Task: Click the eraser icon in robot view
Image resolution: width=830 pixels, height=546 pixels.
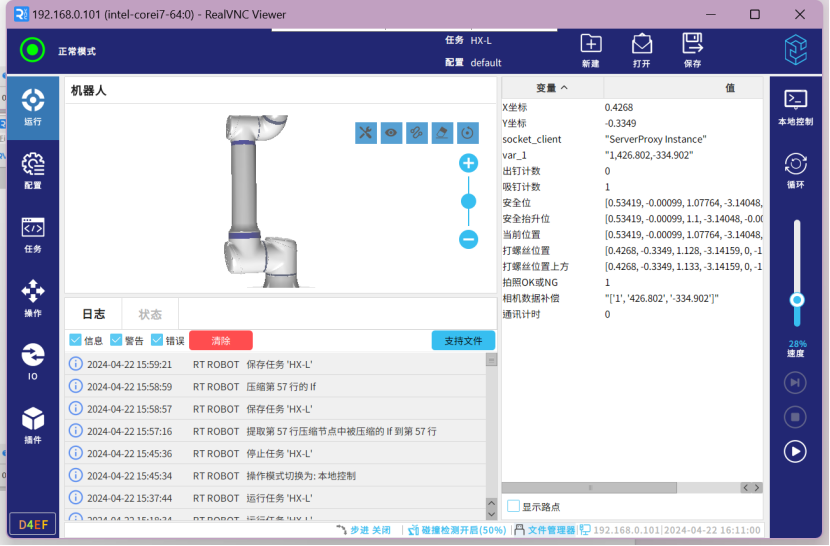Action: (442, 133)
